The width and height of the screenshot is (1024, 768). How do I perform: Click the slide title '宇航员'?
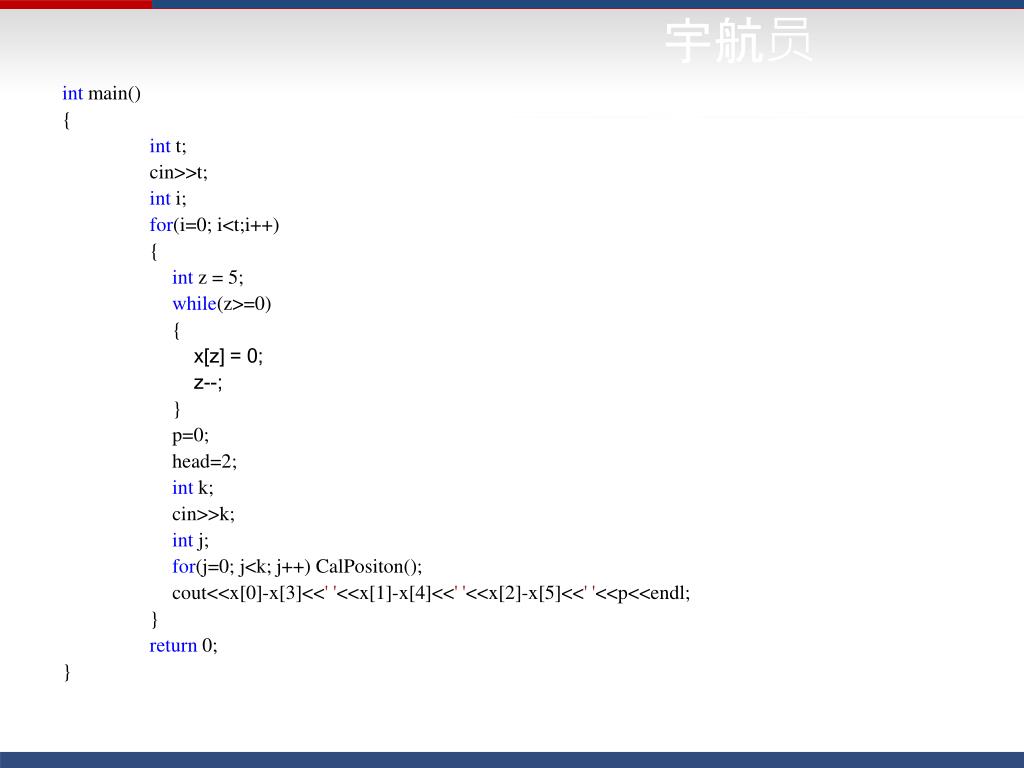(739, 40)
